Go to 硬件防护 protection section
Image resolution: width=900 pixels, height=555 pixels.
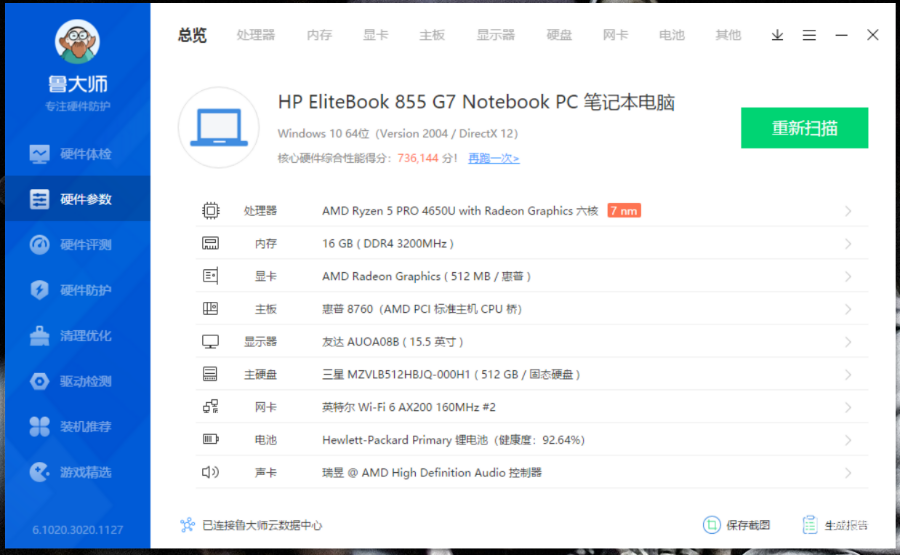pos(77,290)
